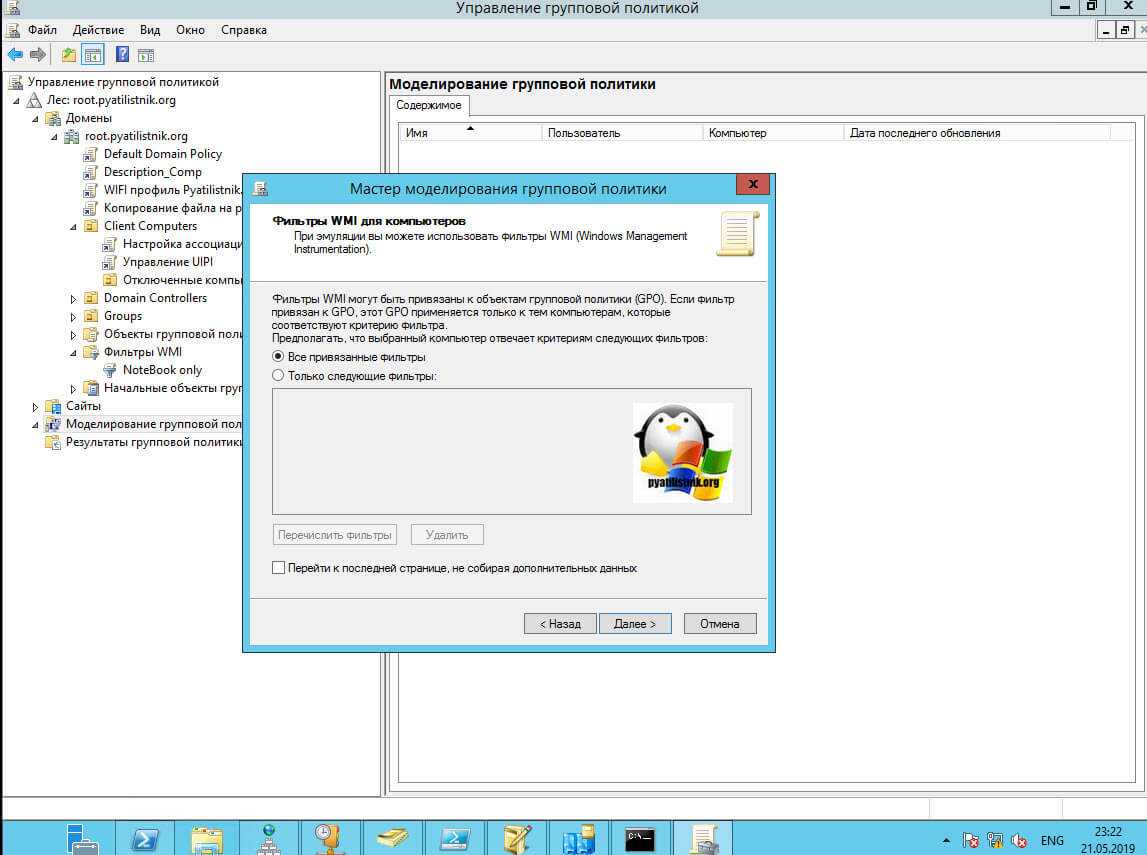Open the Default Domain Policy GPO link
Viewport: 1147px width, 855px height.
click(x=162, y=154)
